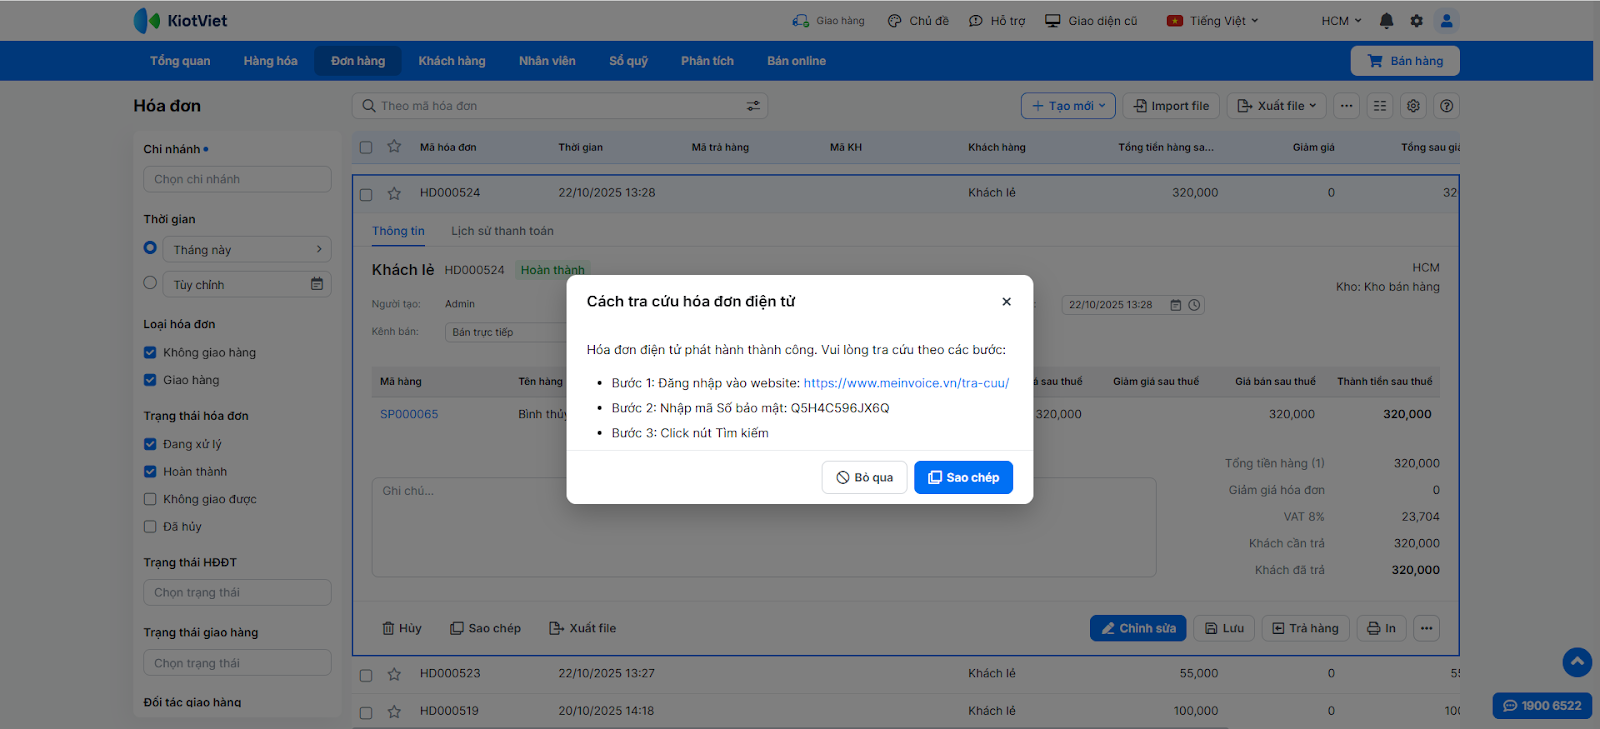This screenshot has width=1600, height=729.
Task: Open calendar icon in Tùy chỉnh field
Action: [317, 285]
